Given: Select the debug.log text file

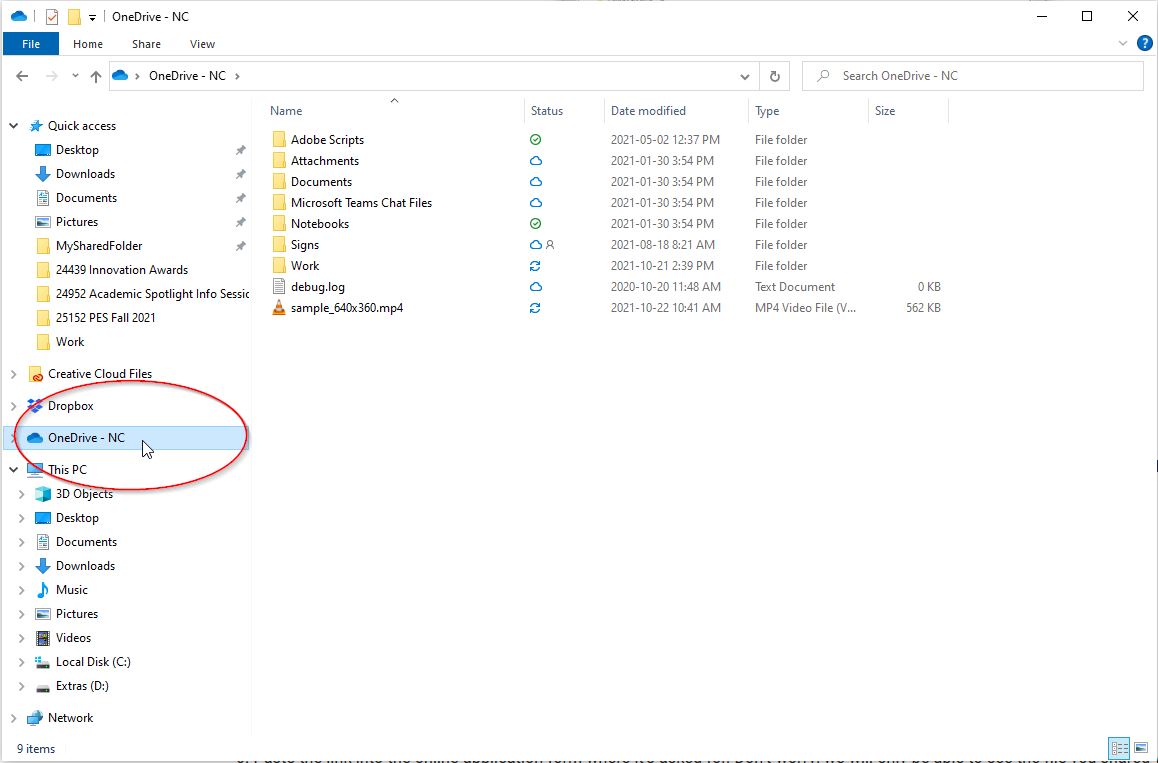Looking at the screenshot, I should 318,287.
